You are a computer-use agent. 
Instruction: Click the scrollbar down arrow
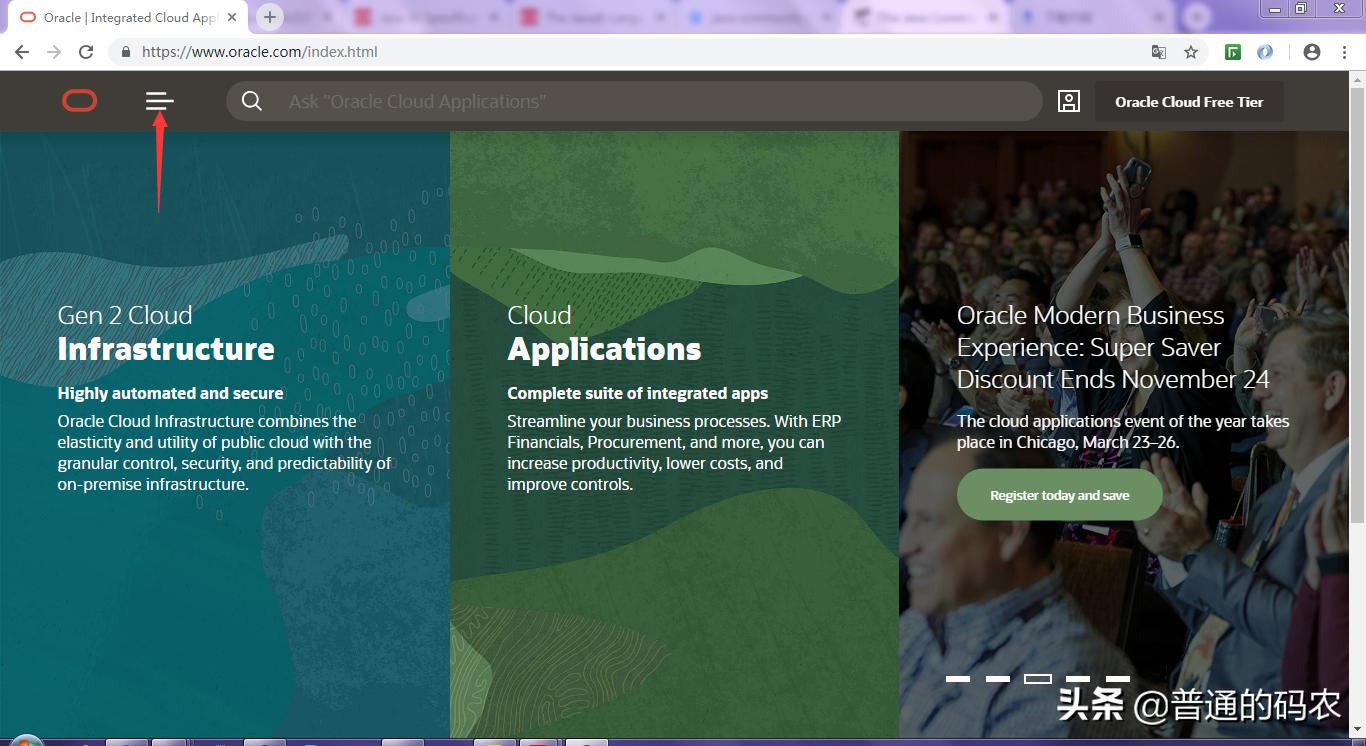pos(1358,730)
